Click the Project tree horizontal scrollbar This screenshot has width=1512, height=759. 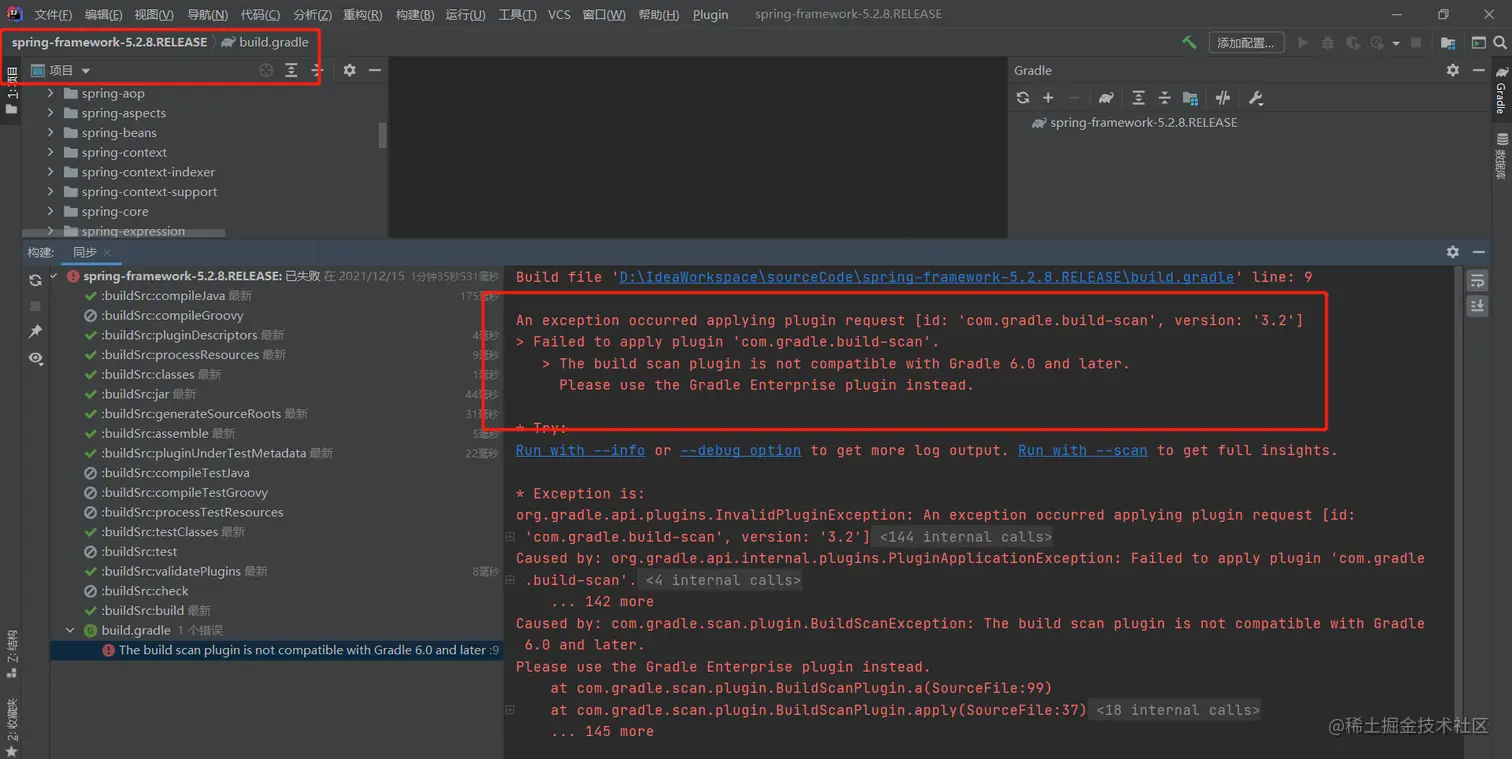tap(124, 232)
